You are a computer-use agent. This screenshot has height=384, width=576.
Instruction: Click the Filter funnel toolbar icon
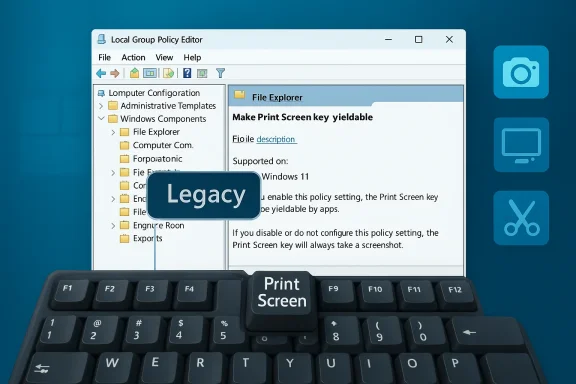(x=220, y=73)
